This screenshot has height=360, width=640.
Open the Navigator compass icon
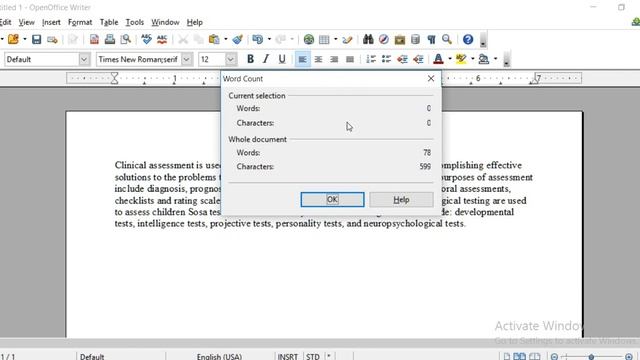384,39
